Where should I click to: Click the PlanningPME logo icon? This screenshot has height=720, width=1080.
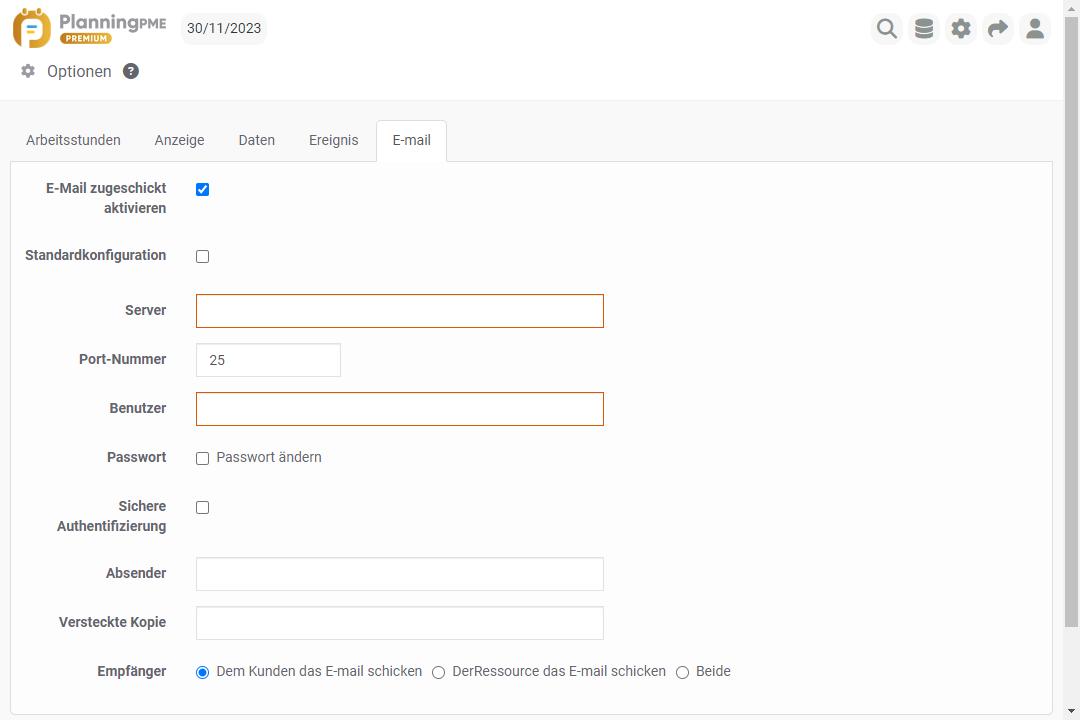coord(32,28)
